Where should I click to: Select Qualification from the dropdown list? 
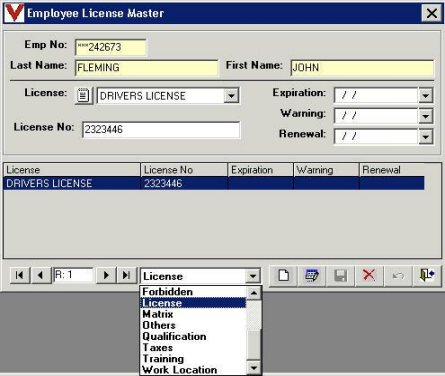click(x=193, y=336)
